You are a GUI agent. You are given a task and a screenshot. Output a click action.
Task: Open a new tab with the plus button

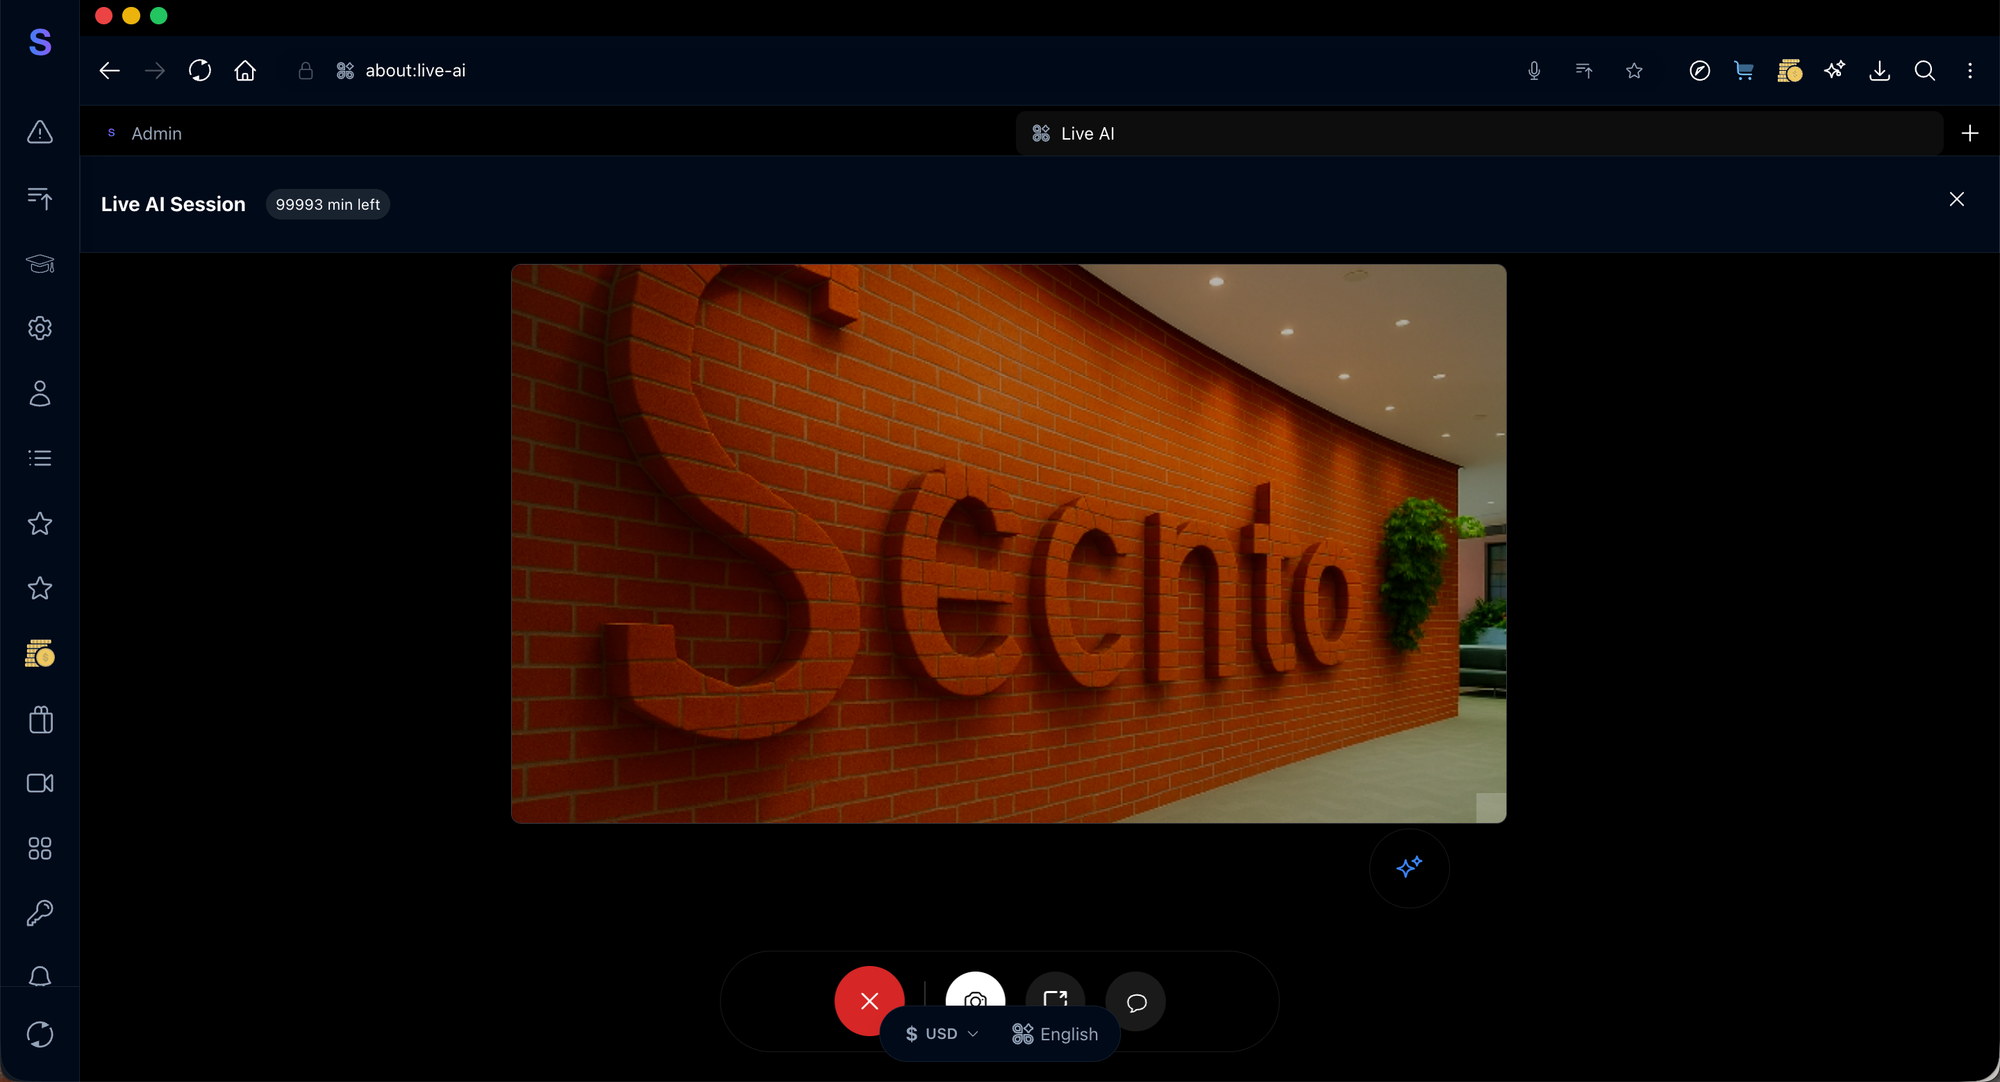1970,133
